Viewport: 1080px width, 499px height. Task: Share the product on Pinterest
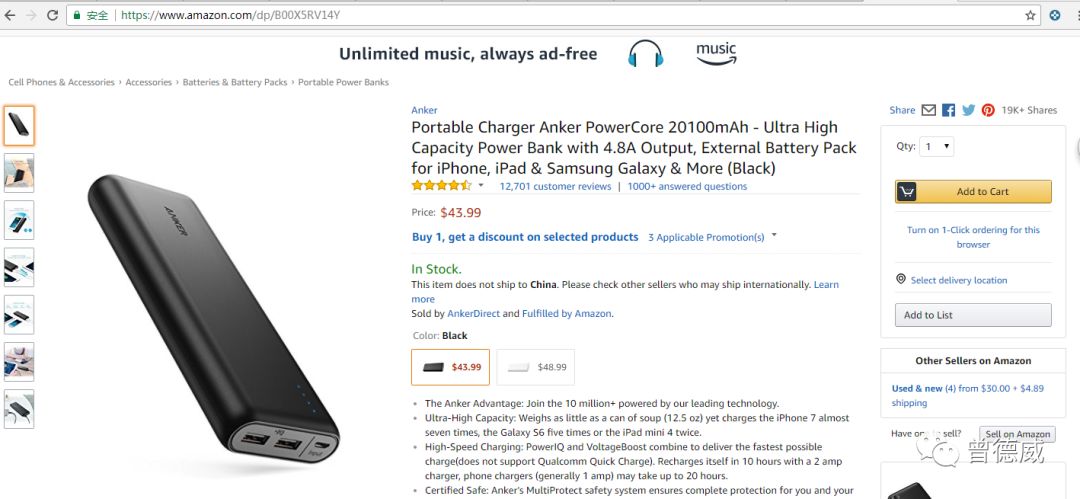click(x=988, y=110)
